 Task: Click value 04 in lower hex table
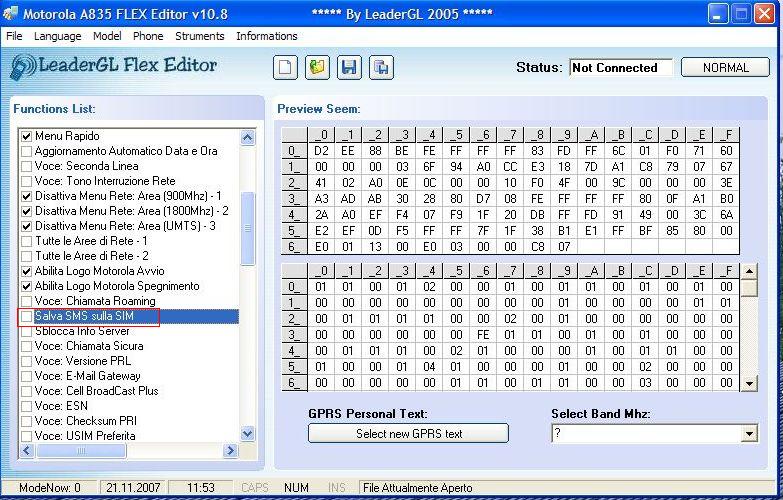coord(429,367)
